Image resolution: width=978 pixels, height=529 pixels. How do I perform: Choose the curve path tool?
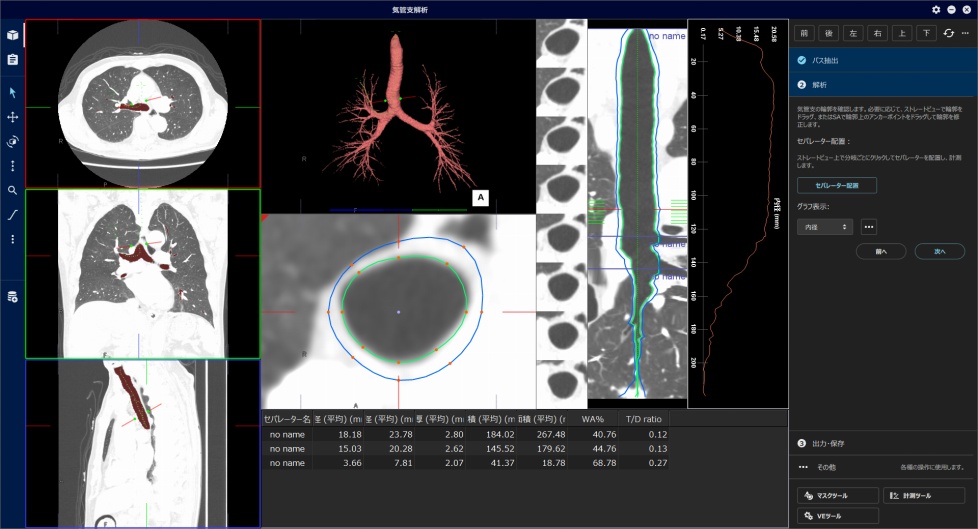click(x=13, y=215)
